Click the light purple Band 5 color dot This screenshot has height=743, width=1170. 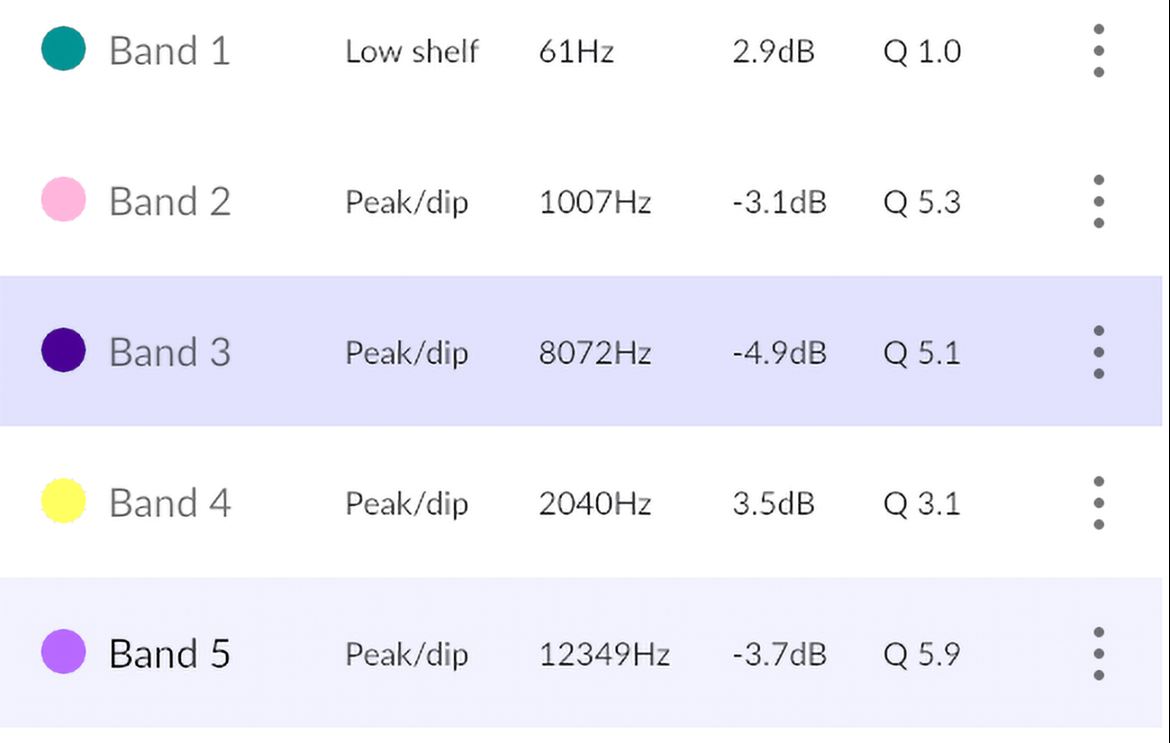tap(63, 651)
